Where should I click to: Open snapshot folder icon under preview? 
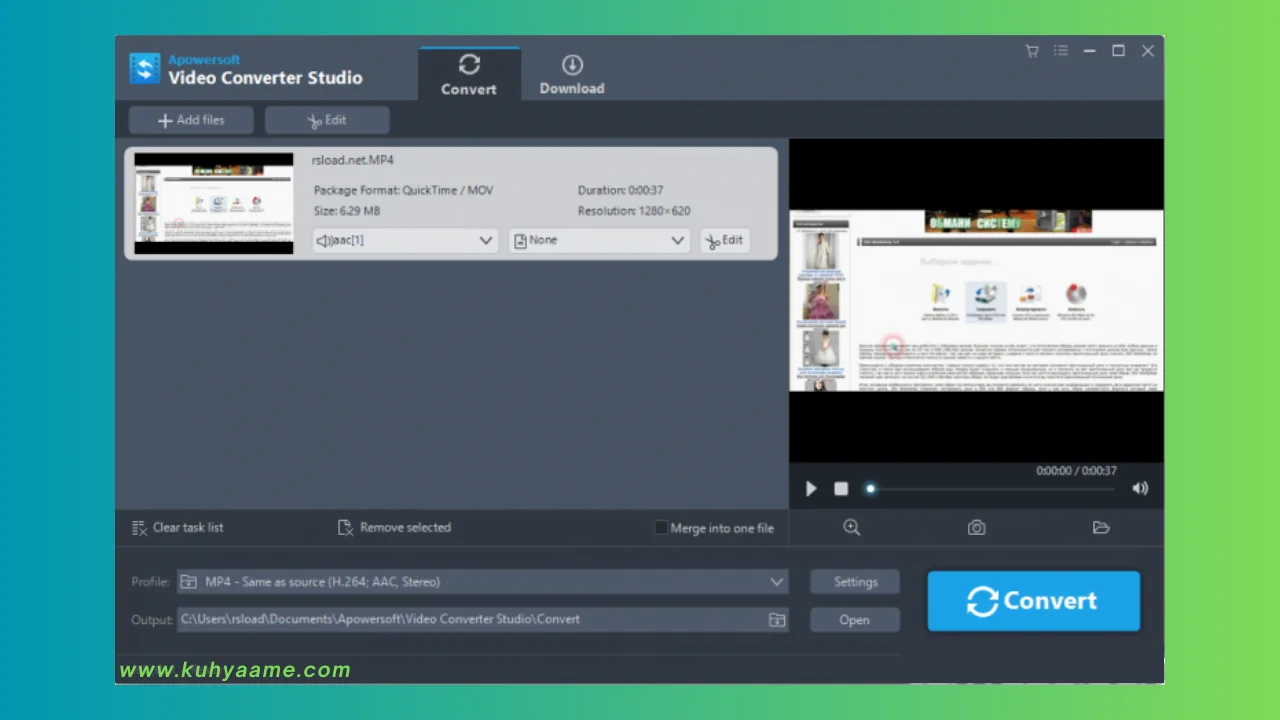1101,527
